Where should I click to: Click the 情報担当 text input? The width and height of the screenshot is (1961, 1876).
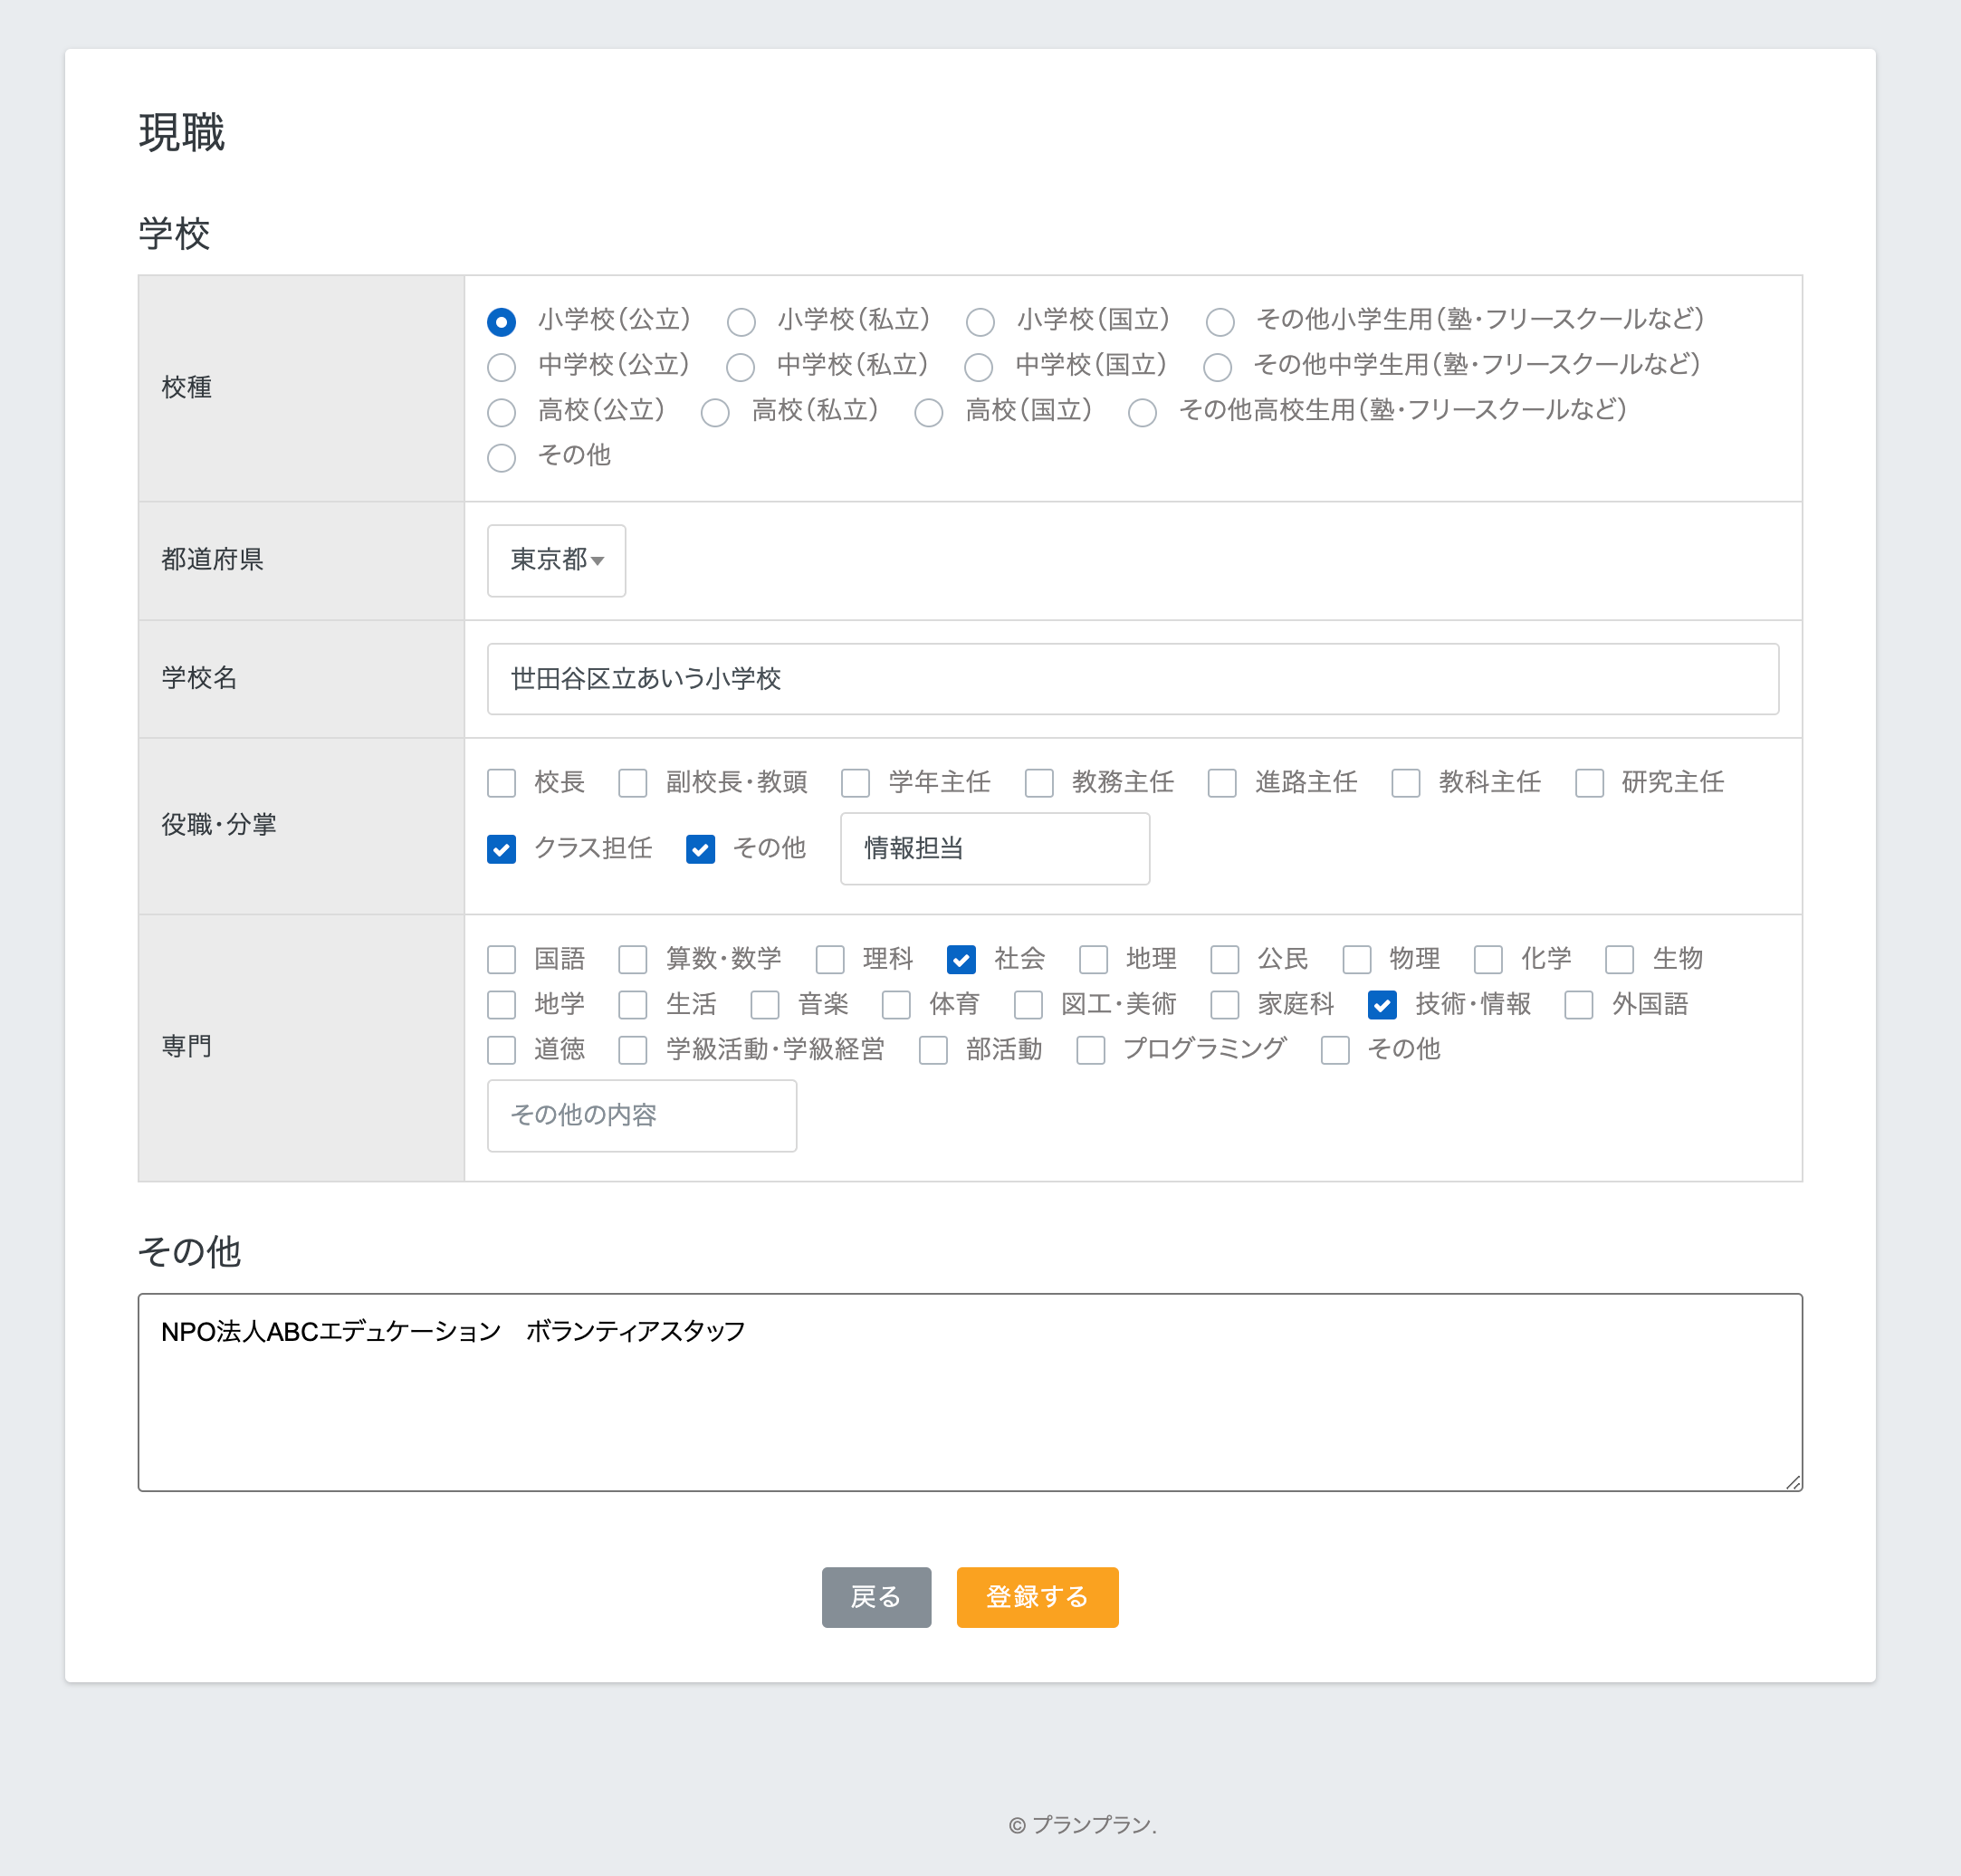pos(994,849)
